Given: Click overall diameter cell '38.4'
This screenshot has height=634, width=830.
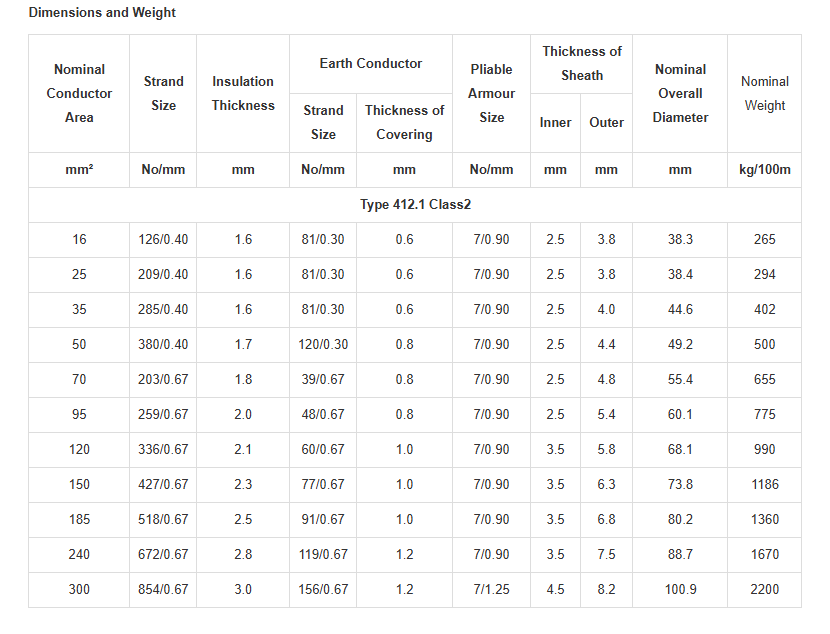Looking at the screenshot, I should tap(680, 275).
